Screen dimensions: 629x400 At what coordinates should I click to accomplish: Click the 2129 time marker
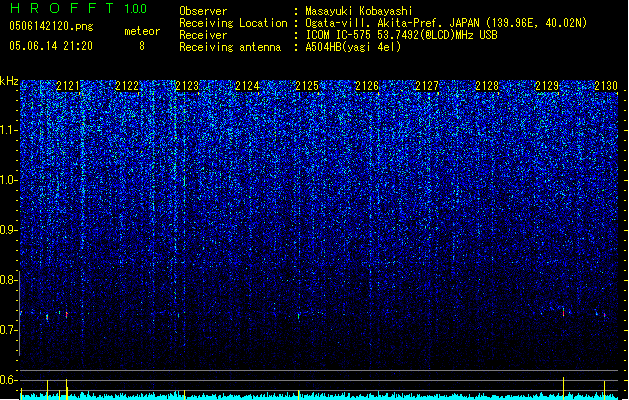pyautogui.click(x=547, y=86)
